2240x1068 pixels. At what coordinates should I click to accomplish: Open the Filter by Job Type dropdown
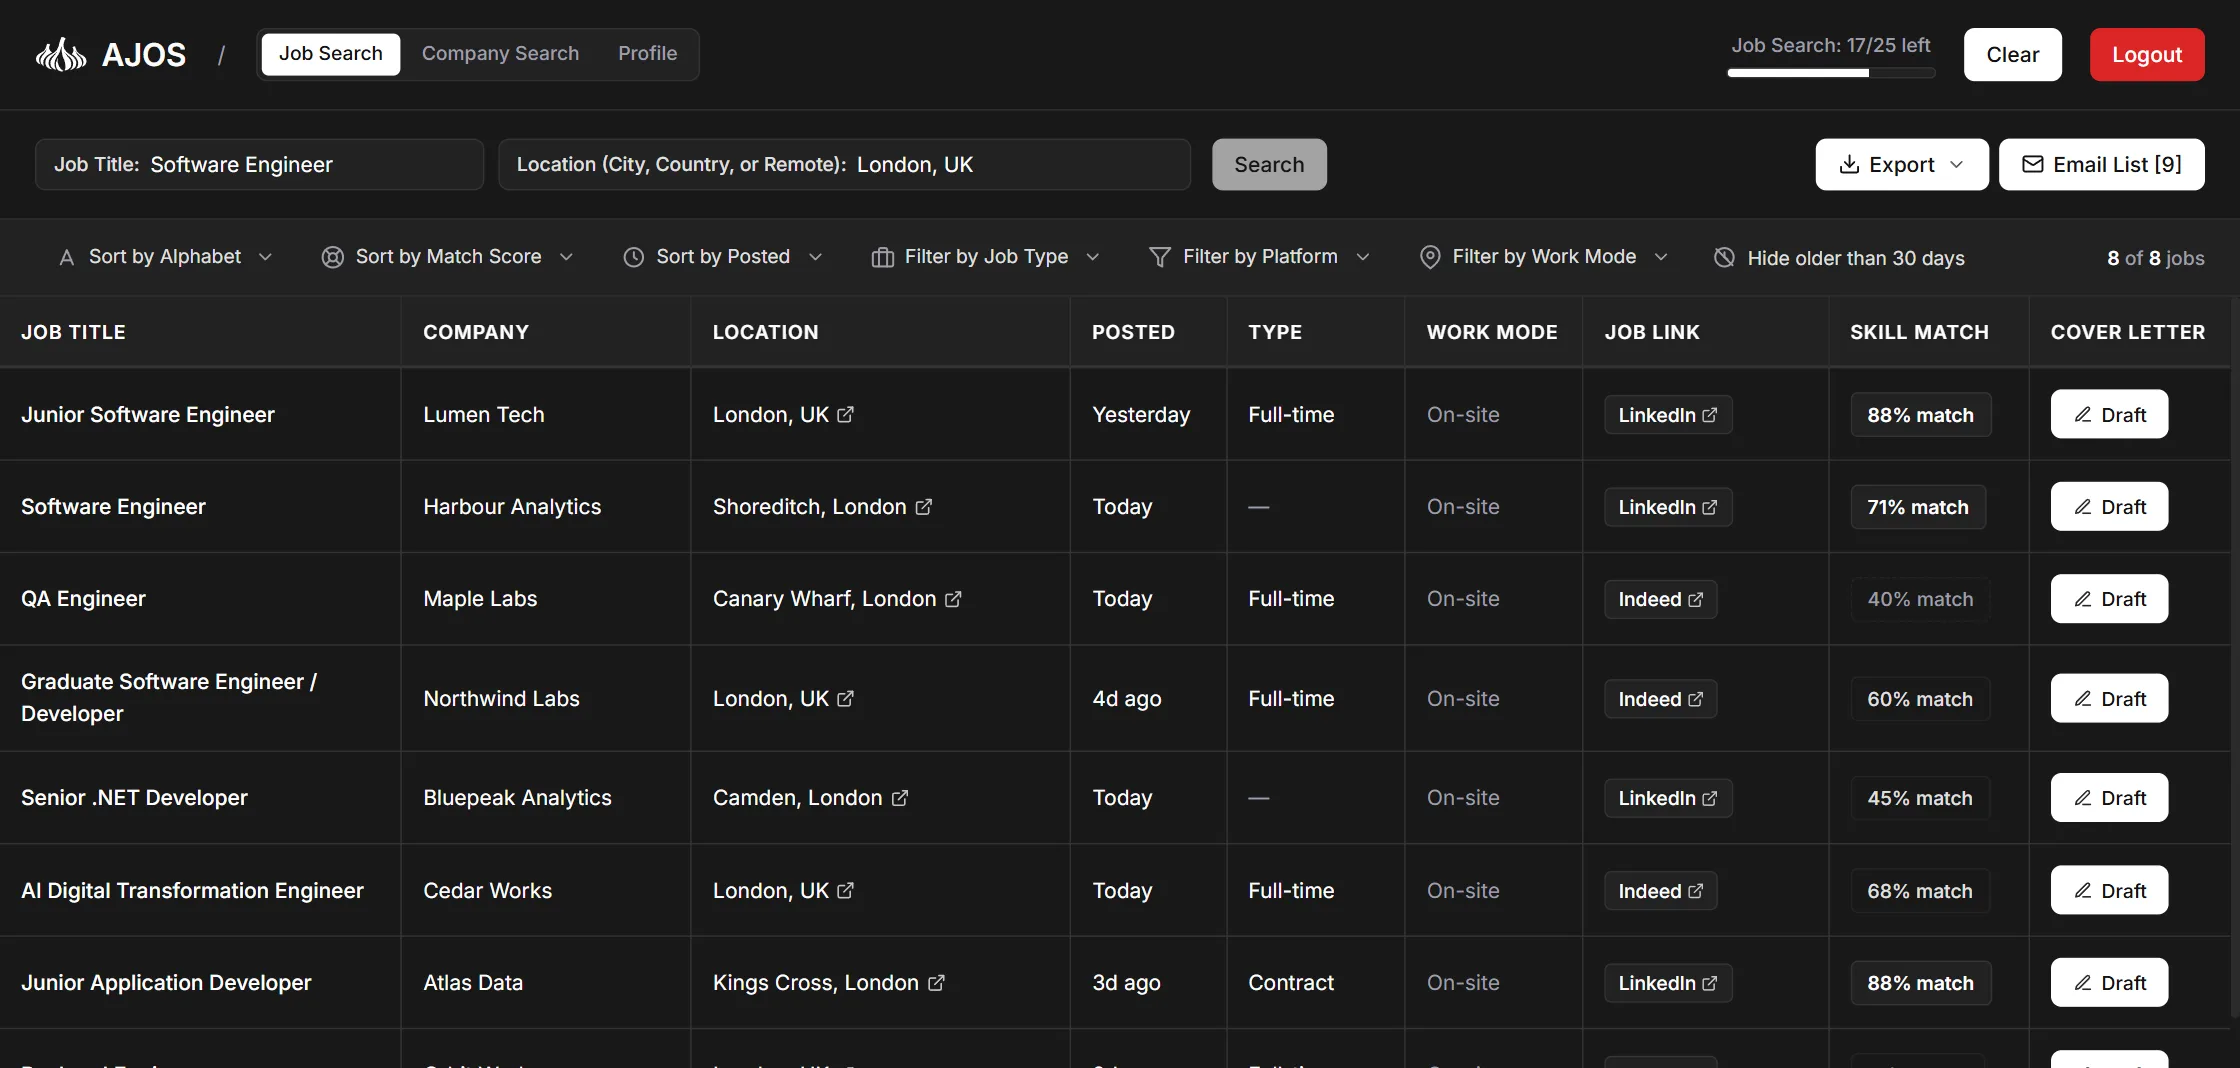pyautogui.click(x=986, y=257)
